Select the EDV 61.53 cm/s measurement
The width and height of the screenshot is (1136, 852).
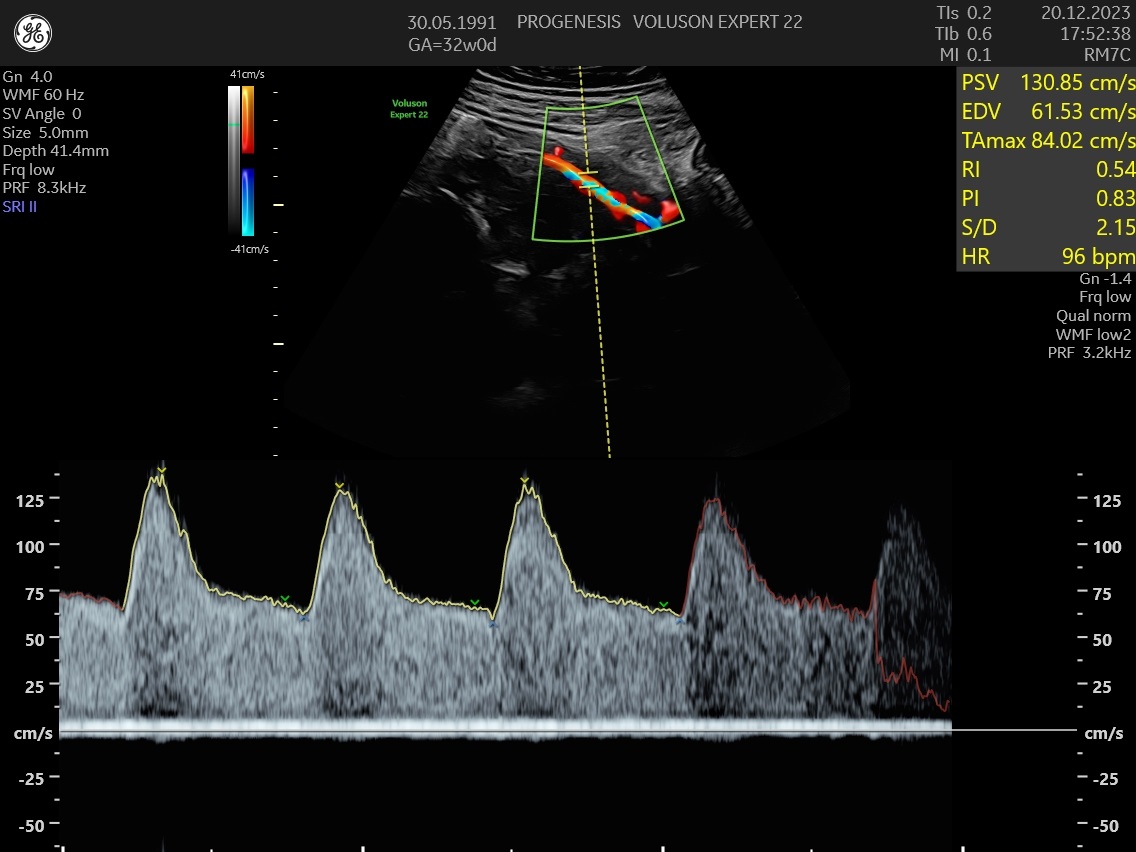[x=1047, y=111]
